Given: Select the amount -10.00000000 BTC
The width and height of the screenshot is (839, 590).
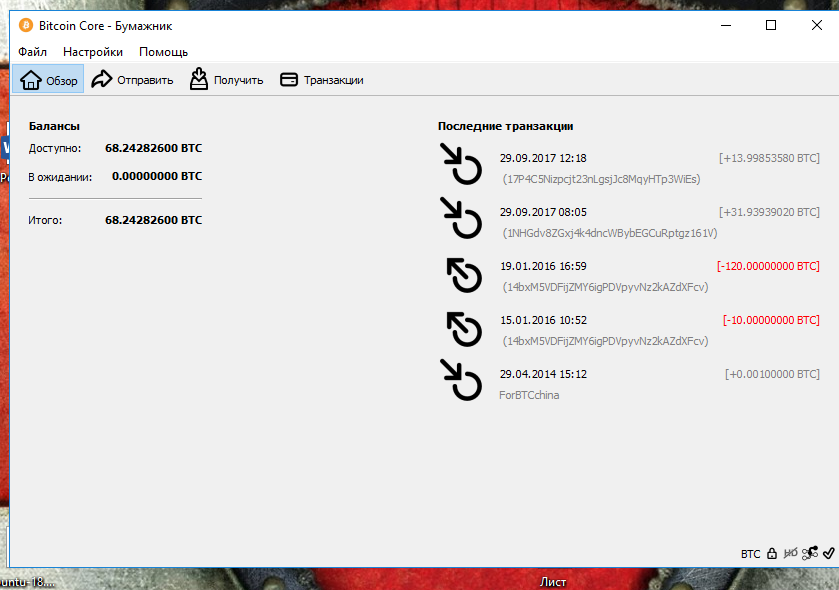Looking at the screenshot, I should [x=771, y=320].
